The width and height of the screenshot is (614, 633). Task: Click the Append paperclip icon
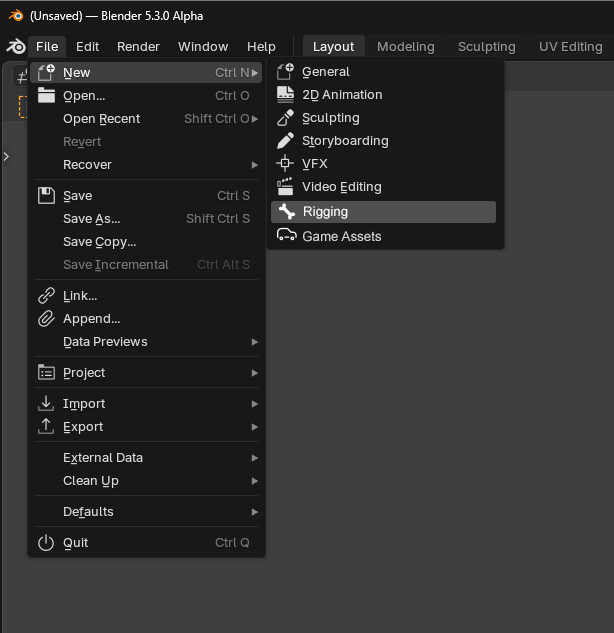[x=46, y=319]
